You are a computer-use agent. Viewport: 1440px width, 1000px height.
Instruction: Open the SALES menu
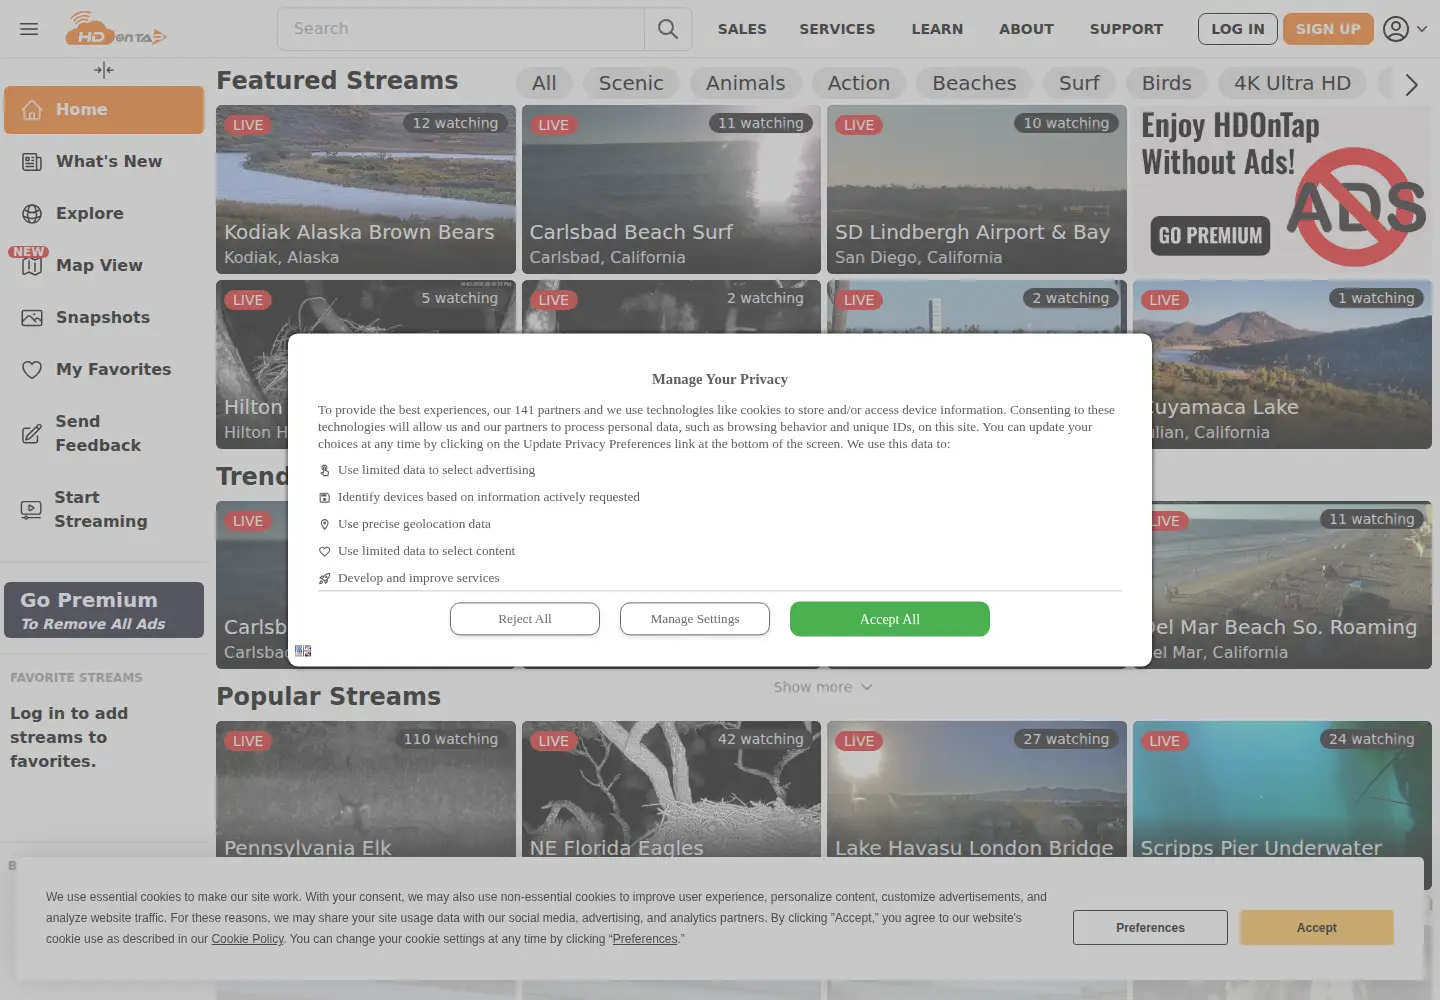(x=742, y=29)
